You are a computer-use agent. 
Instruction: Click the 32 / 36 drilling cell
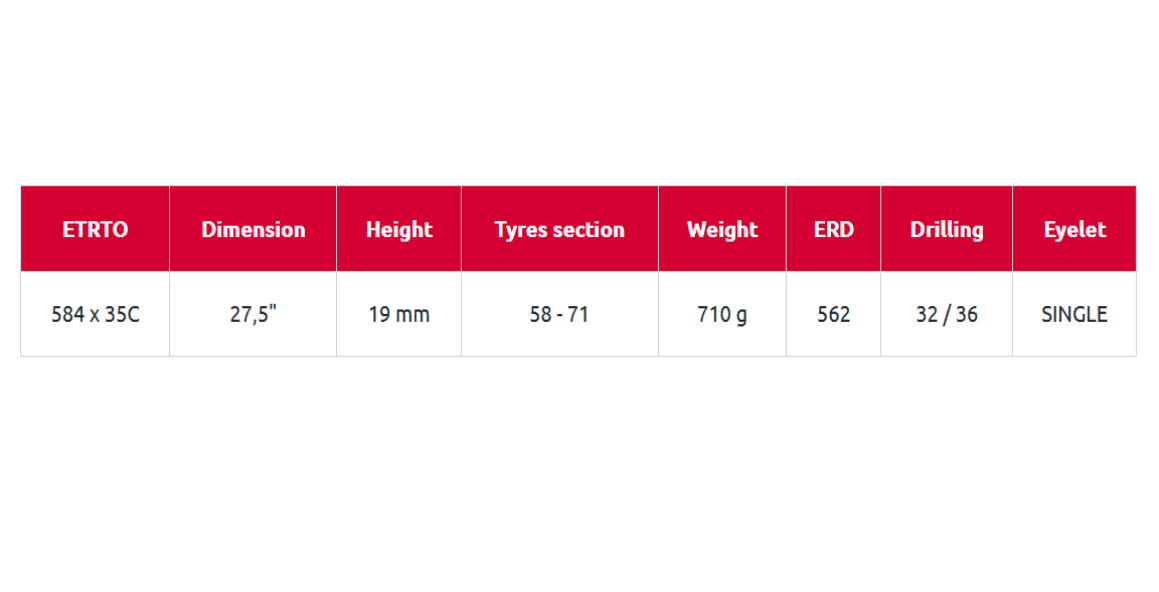(x=947, y=314)
